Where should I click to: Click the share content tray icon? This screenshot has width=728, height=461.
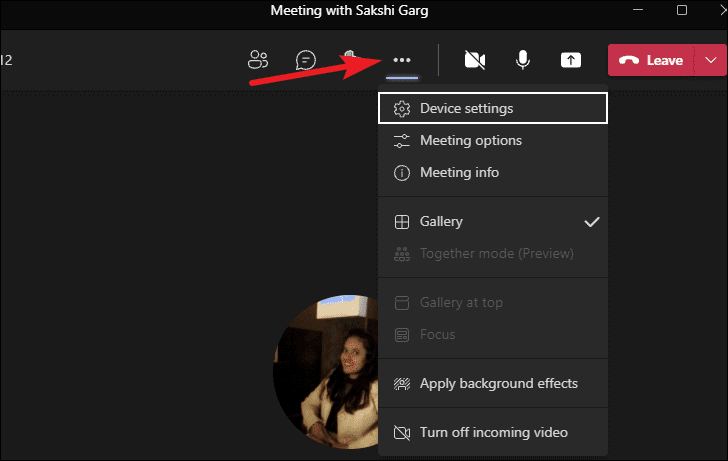point(571,60)
